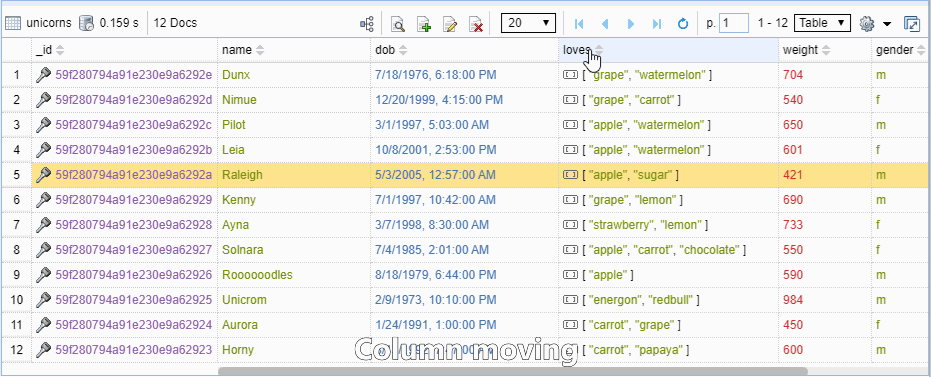Click the page number input field
Viewport: 931px width, 377px height.
click(x=734, y=23)
